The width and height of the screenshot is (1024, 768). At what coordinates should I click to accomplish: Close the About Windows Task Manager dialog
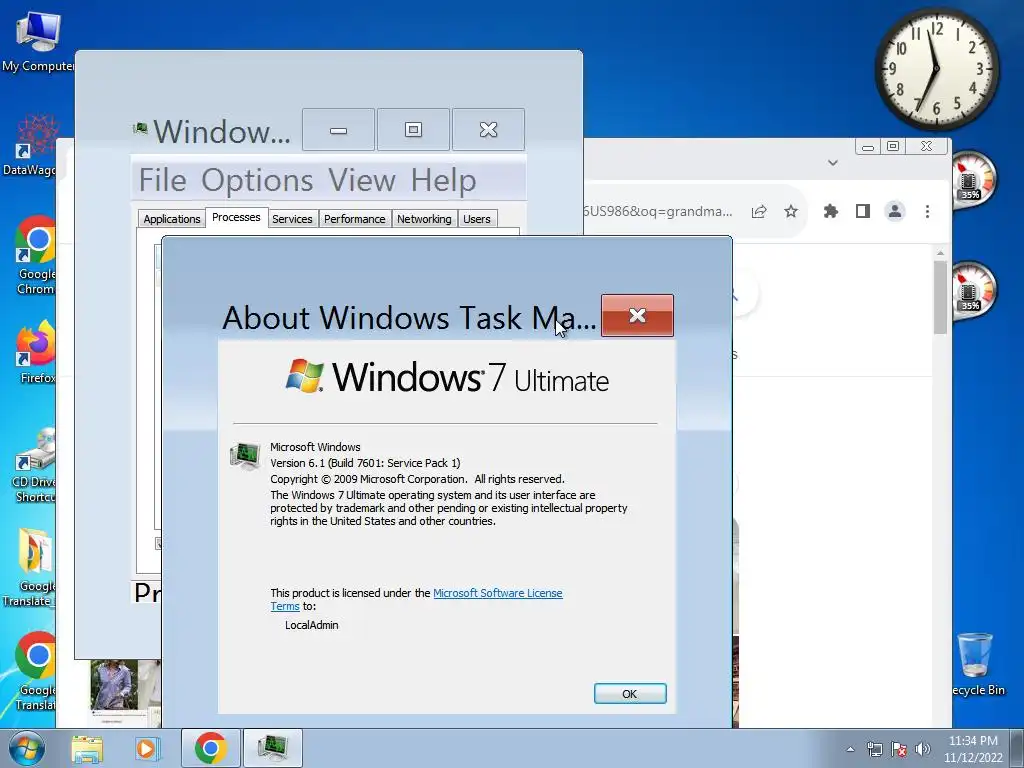pos(637,315)
